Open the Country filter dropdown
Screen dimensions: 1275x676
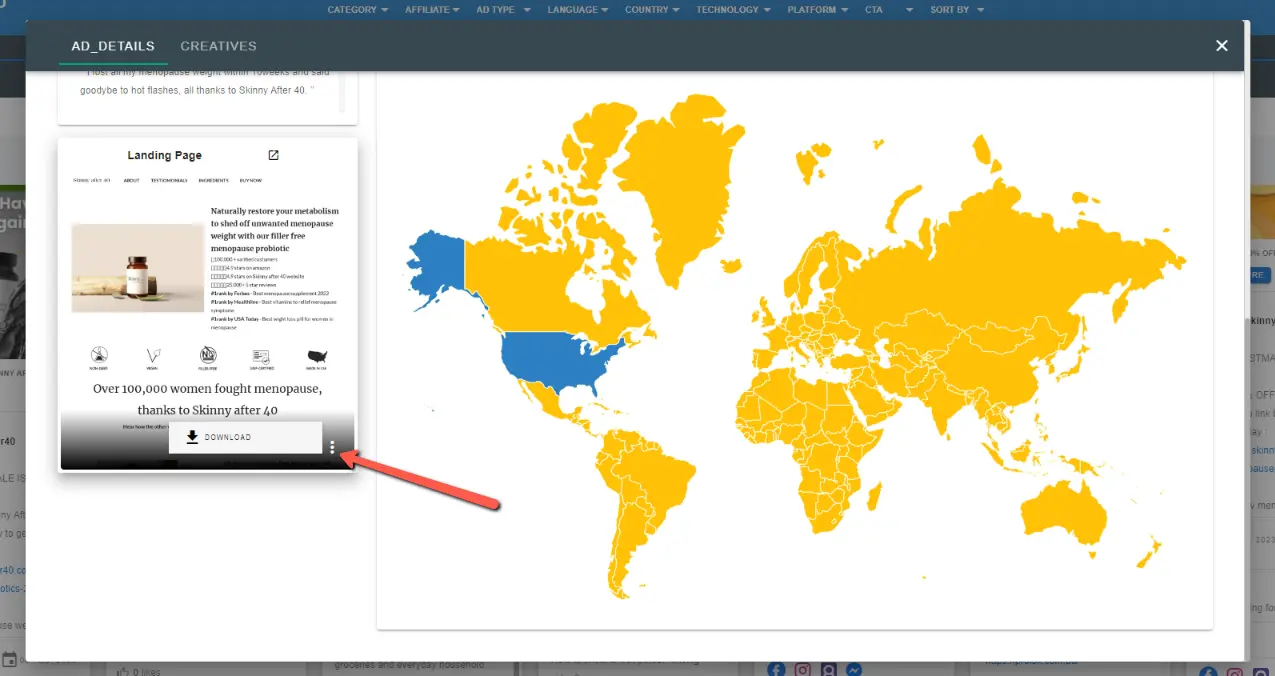(652, 10)
